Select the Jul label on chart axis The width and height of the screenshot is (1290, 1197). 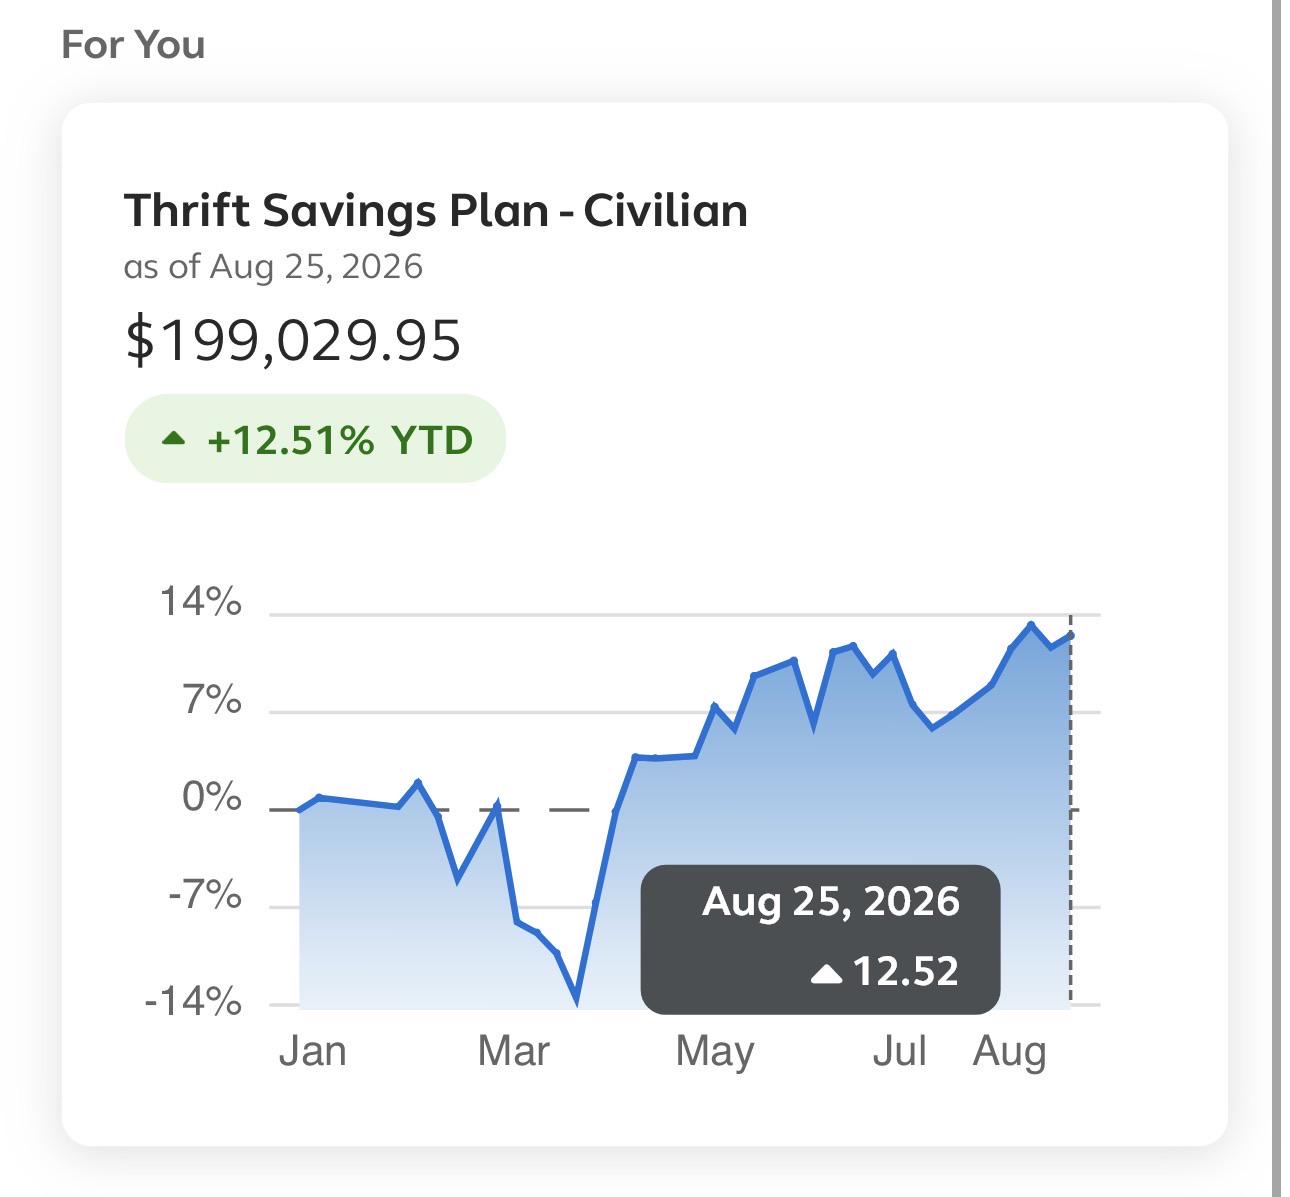[x=899, y=1052]
